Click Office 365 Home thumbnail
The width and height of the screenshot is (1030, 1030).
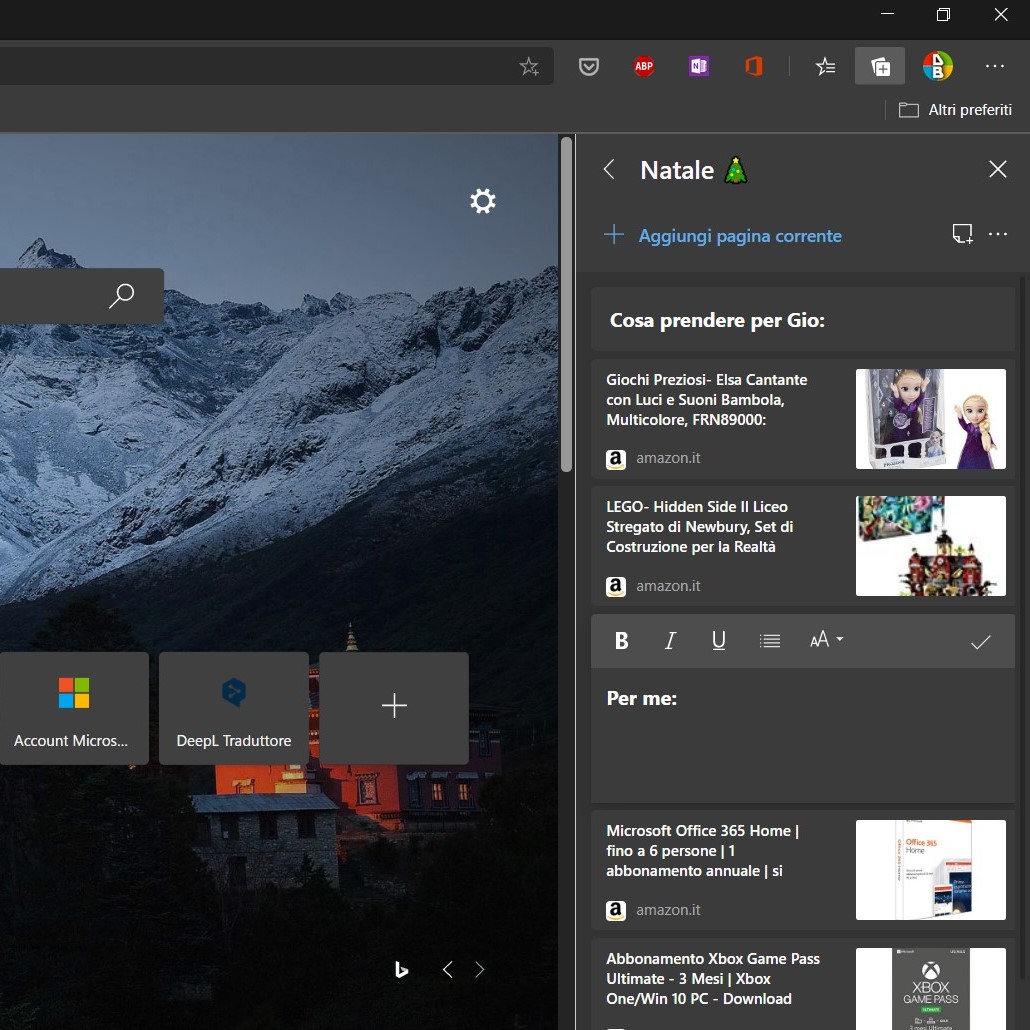(930, 870)
